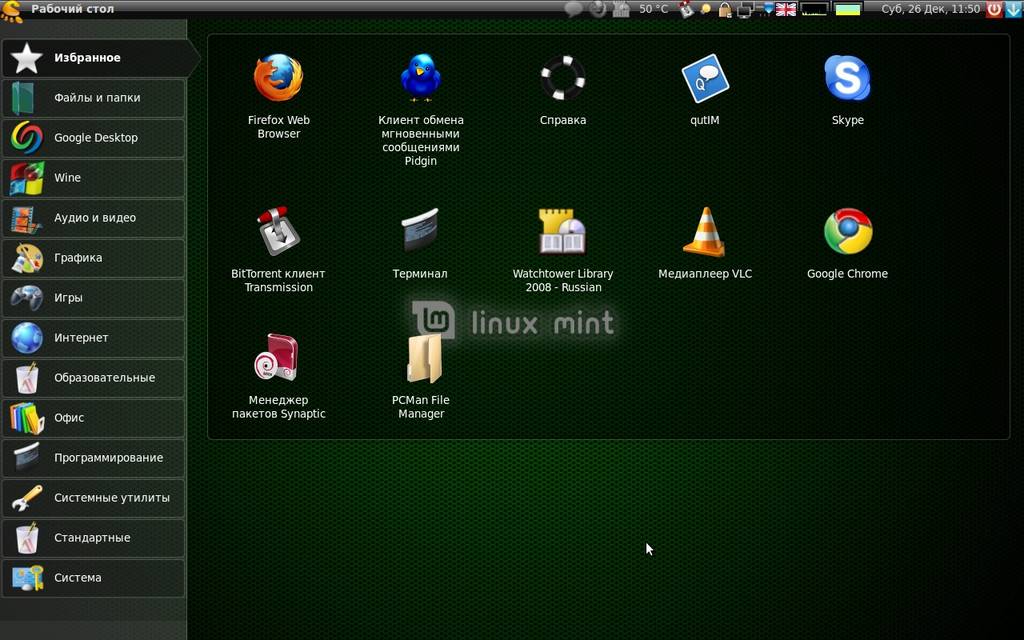Image resolution: width=1024 pixels, height=640 pixels.
Task: Click the 50 °C temperature reading
Action: point(654,9)
